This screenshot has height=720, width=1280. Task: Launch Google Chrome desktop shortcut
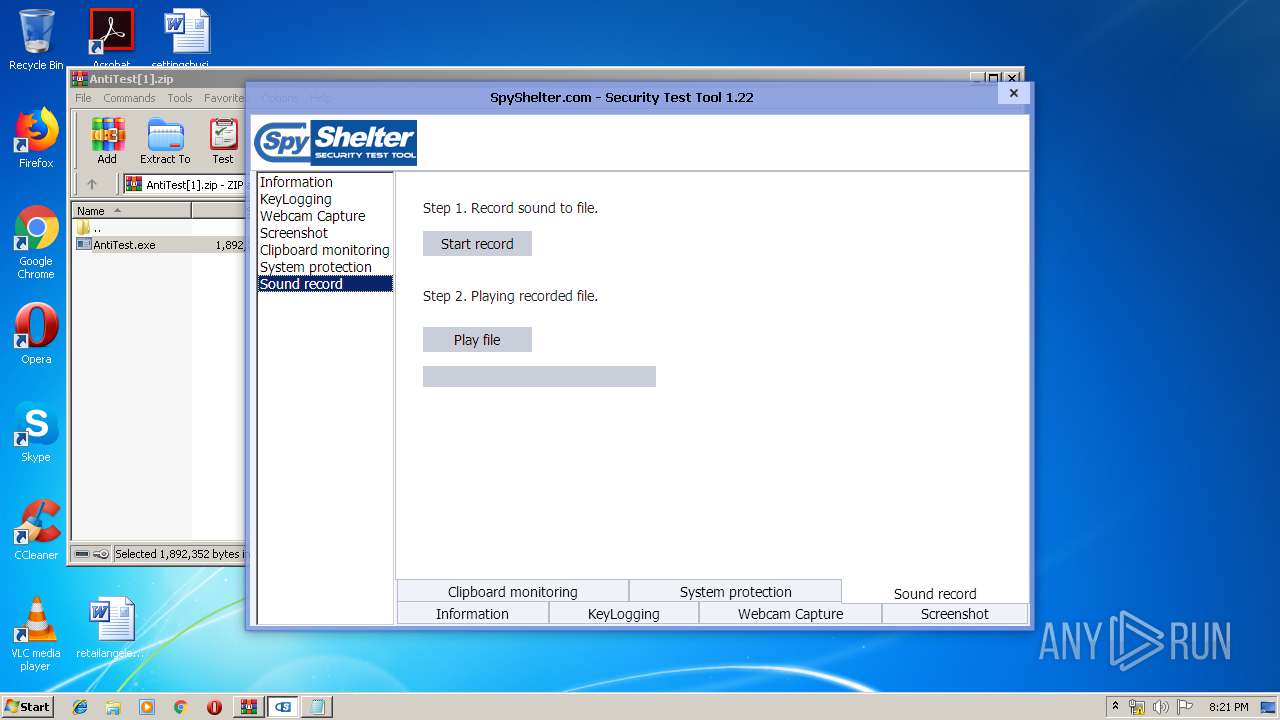[36, 243]
